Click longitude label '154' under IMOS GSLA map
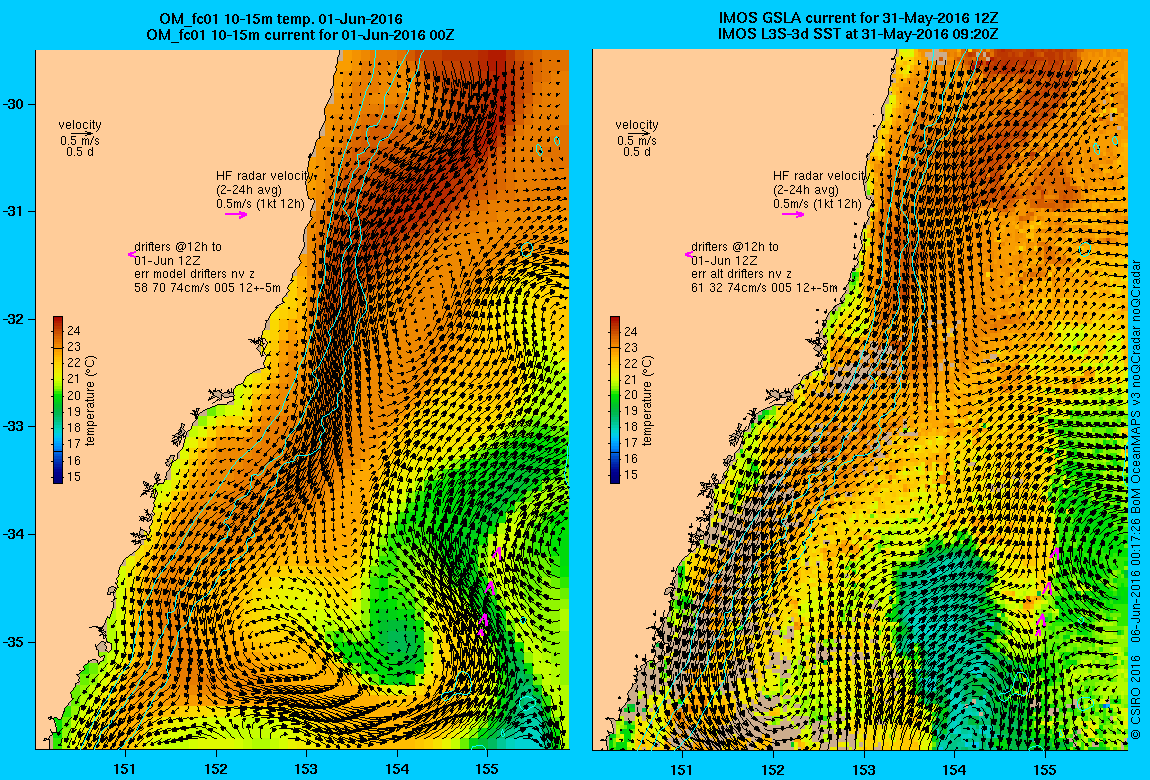1150x780 pixels. click(x=953, y=769)
